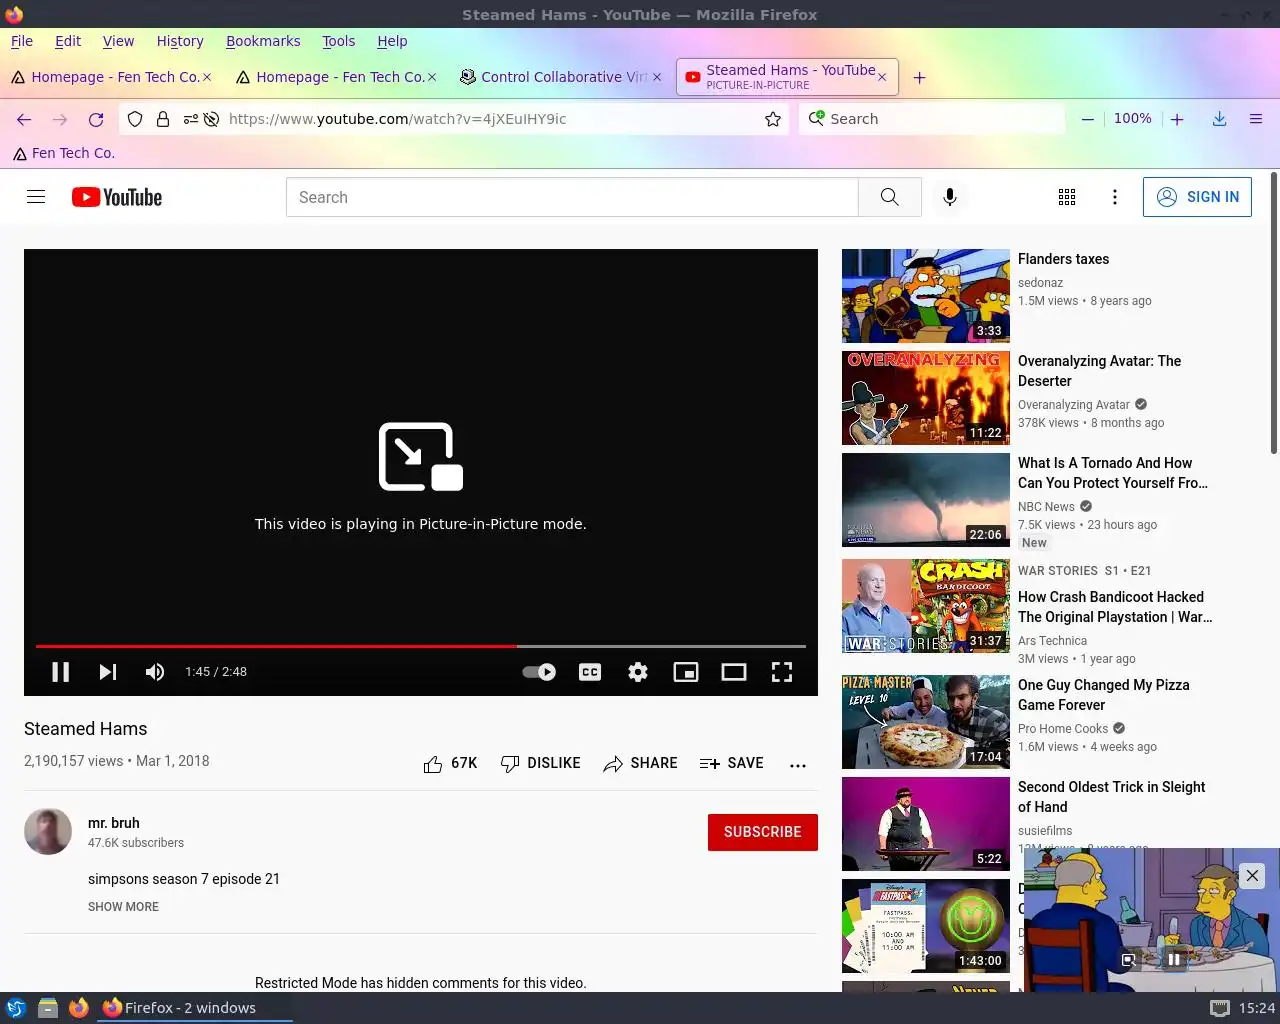
Task: Open YouTube settings three-dot menu
Action: 1115,197
